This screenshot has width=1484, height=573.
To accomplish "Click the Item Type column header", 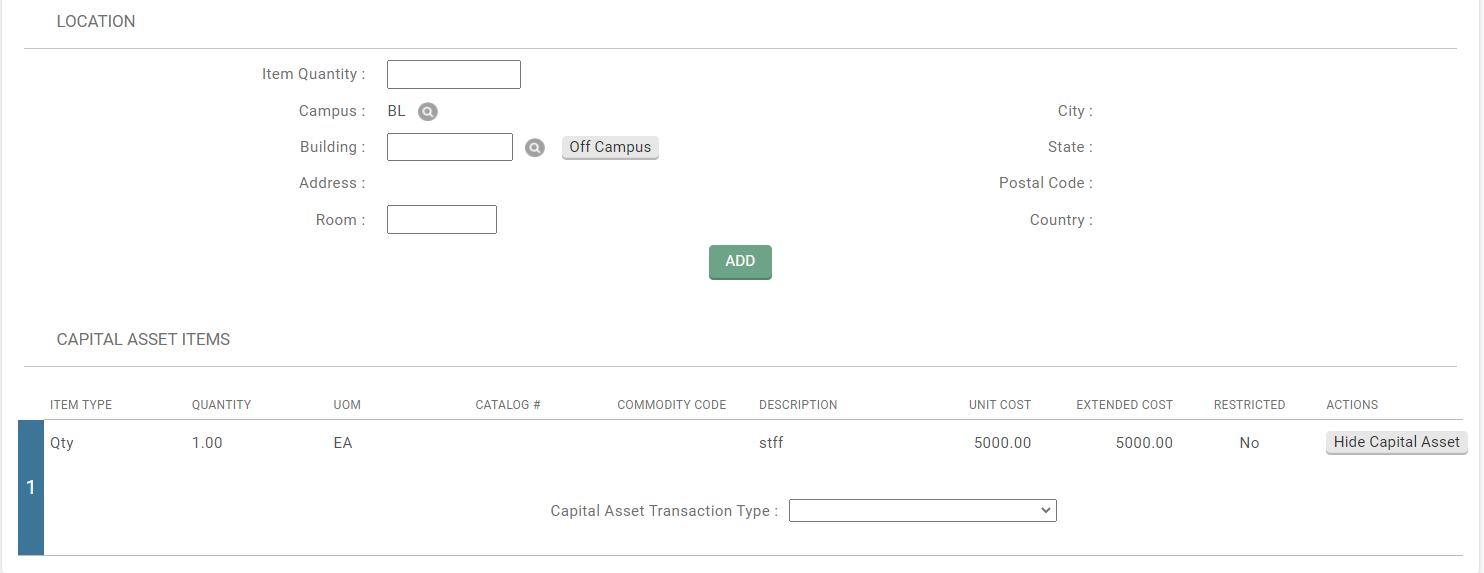I will pyautogui.click(x=81, y=405).
